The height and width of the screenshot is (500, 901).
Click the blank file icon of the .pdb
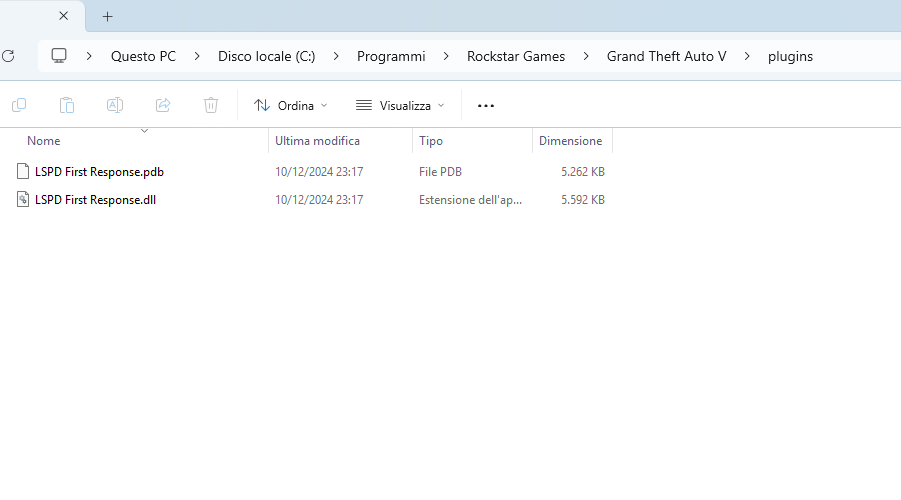(23, 171)
